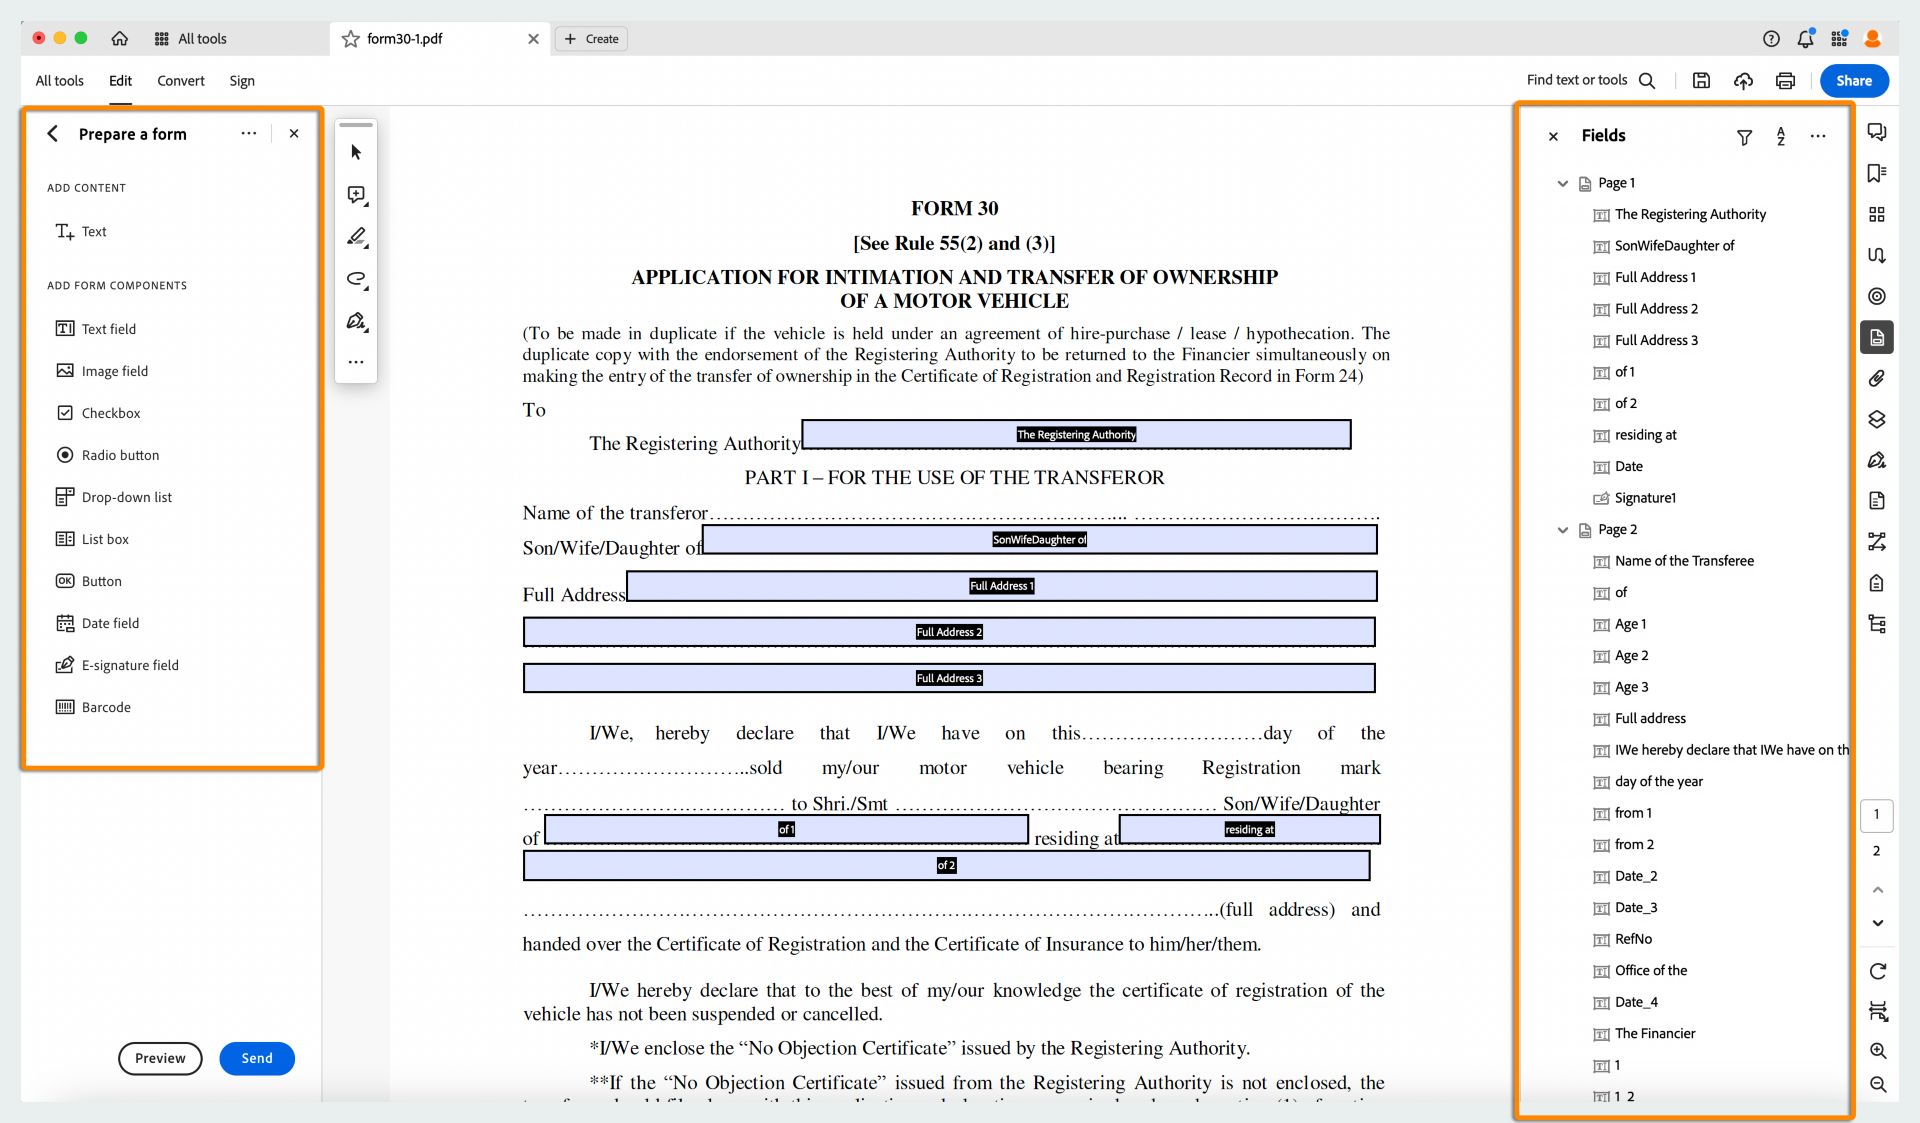Switch to the Sign tab
This screenshot has width=1920, height=1123.
242,81
